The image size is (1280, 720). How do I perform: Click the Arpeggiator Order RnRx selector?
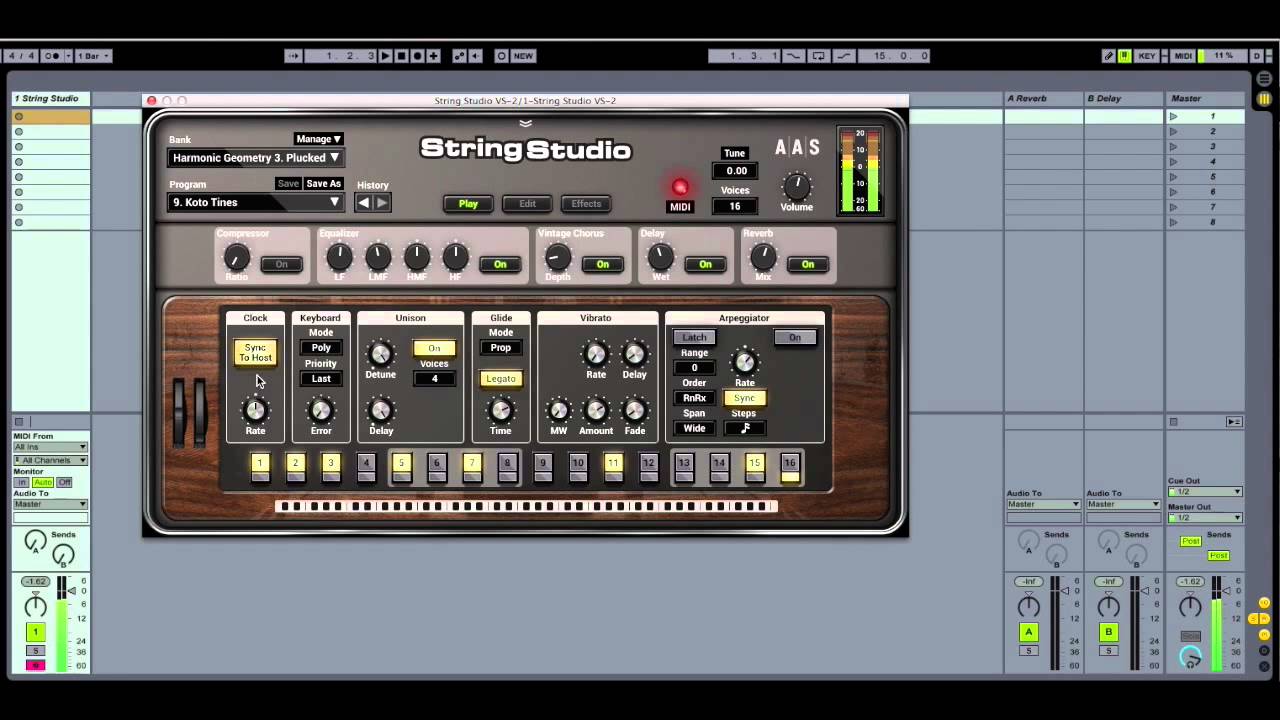point(694,398)
